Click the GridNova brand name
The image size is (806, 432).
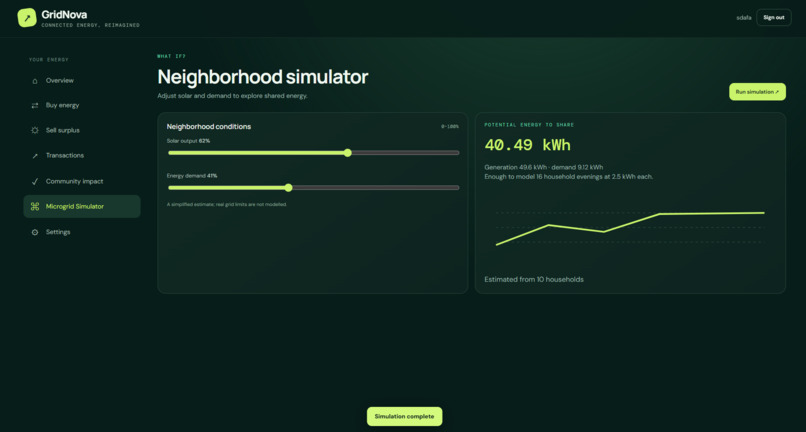(x=64, y=15)
